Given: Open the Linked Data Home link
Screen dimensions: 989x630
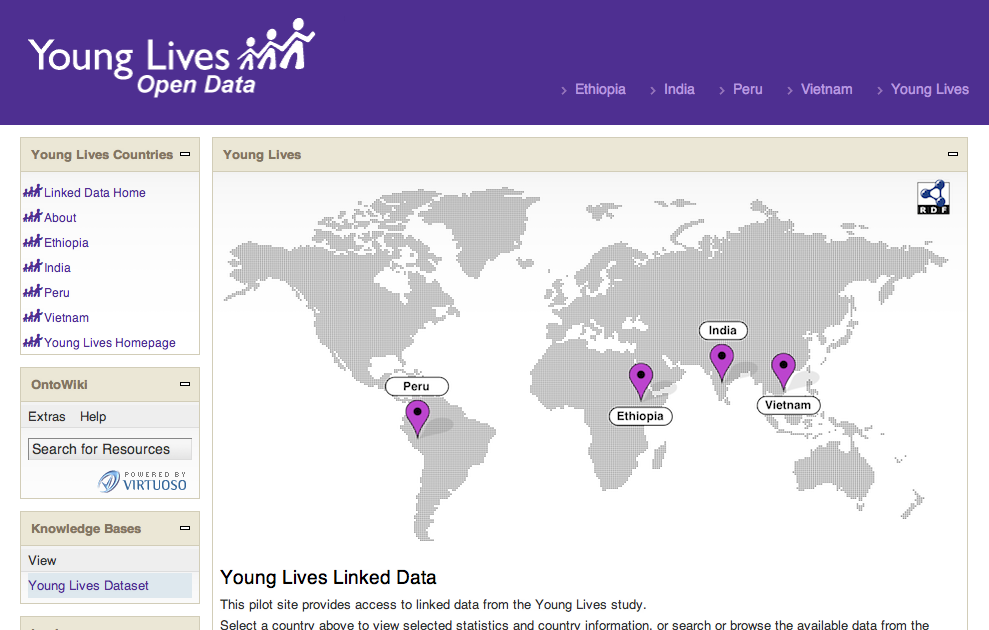Looking at the screenshot, I should point(95,193).
